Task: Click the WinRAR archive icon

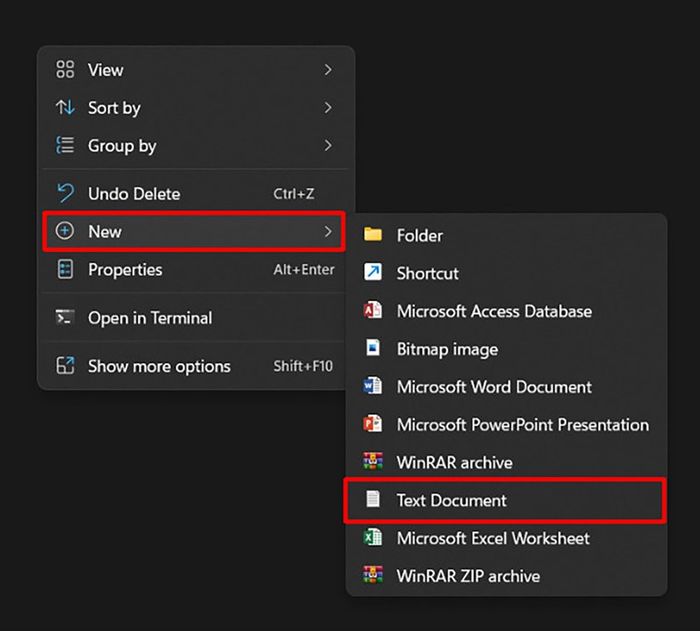Action: [373, 461]
